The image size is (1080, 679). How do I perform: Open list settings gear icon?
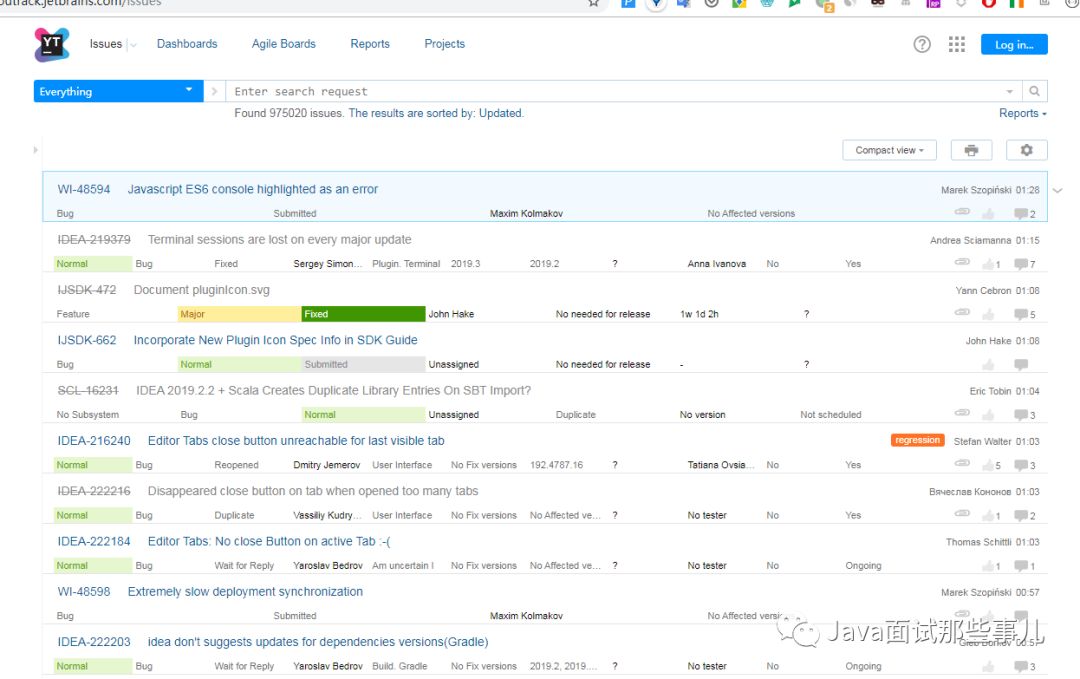(1026, 150)
